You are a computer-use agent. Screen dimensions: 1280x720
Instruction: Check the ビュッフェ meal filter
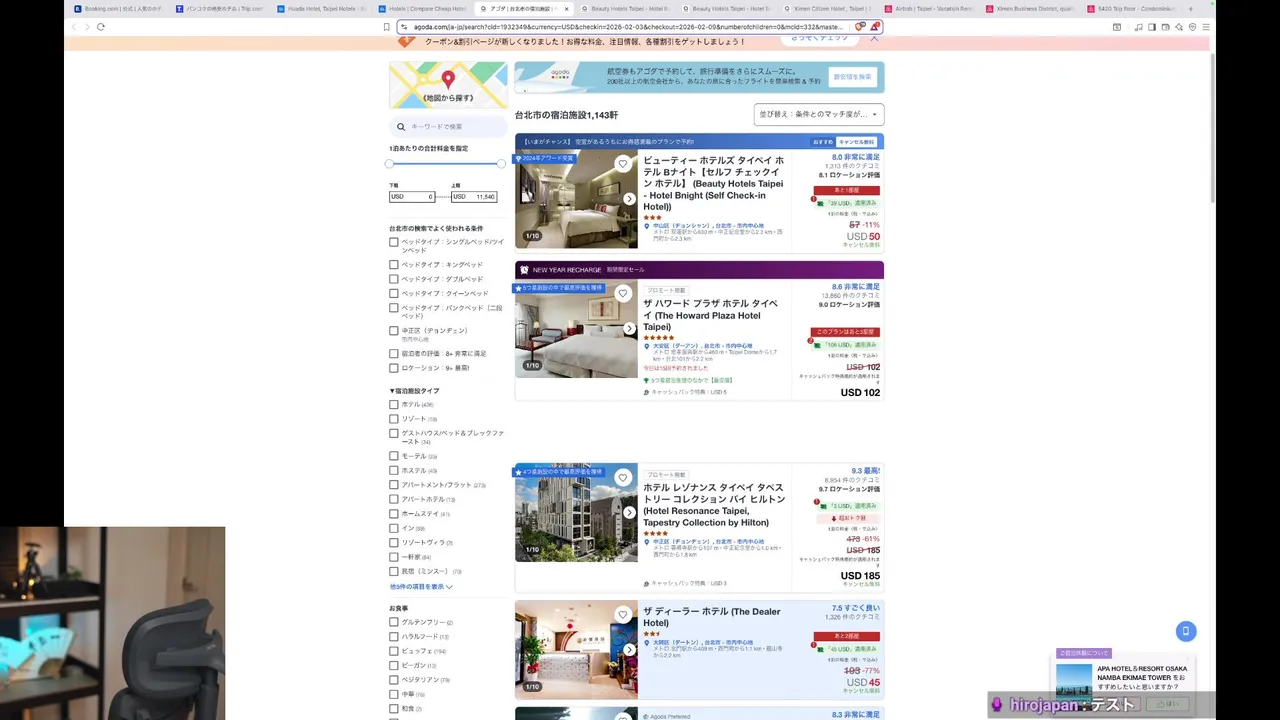pos(394,651)
